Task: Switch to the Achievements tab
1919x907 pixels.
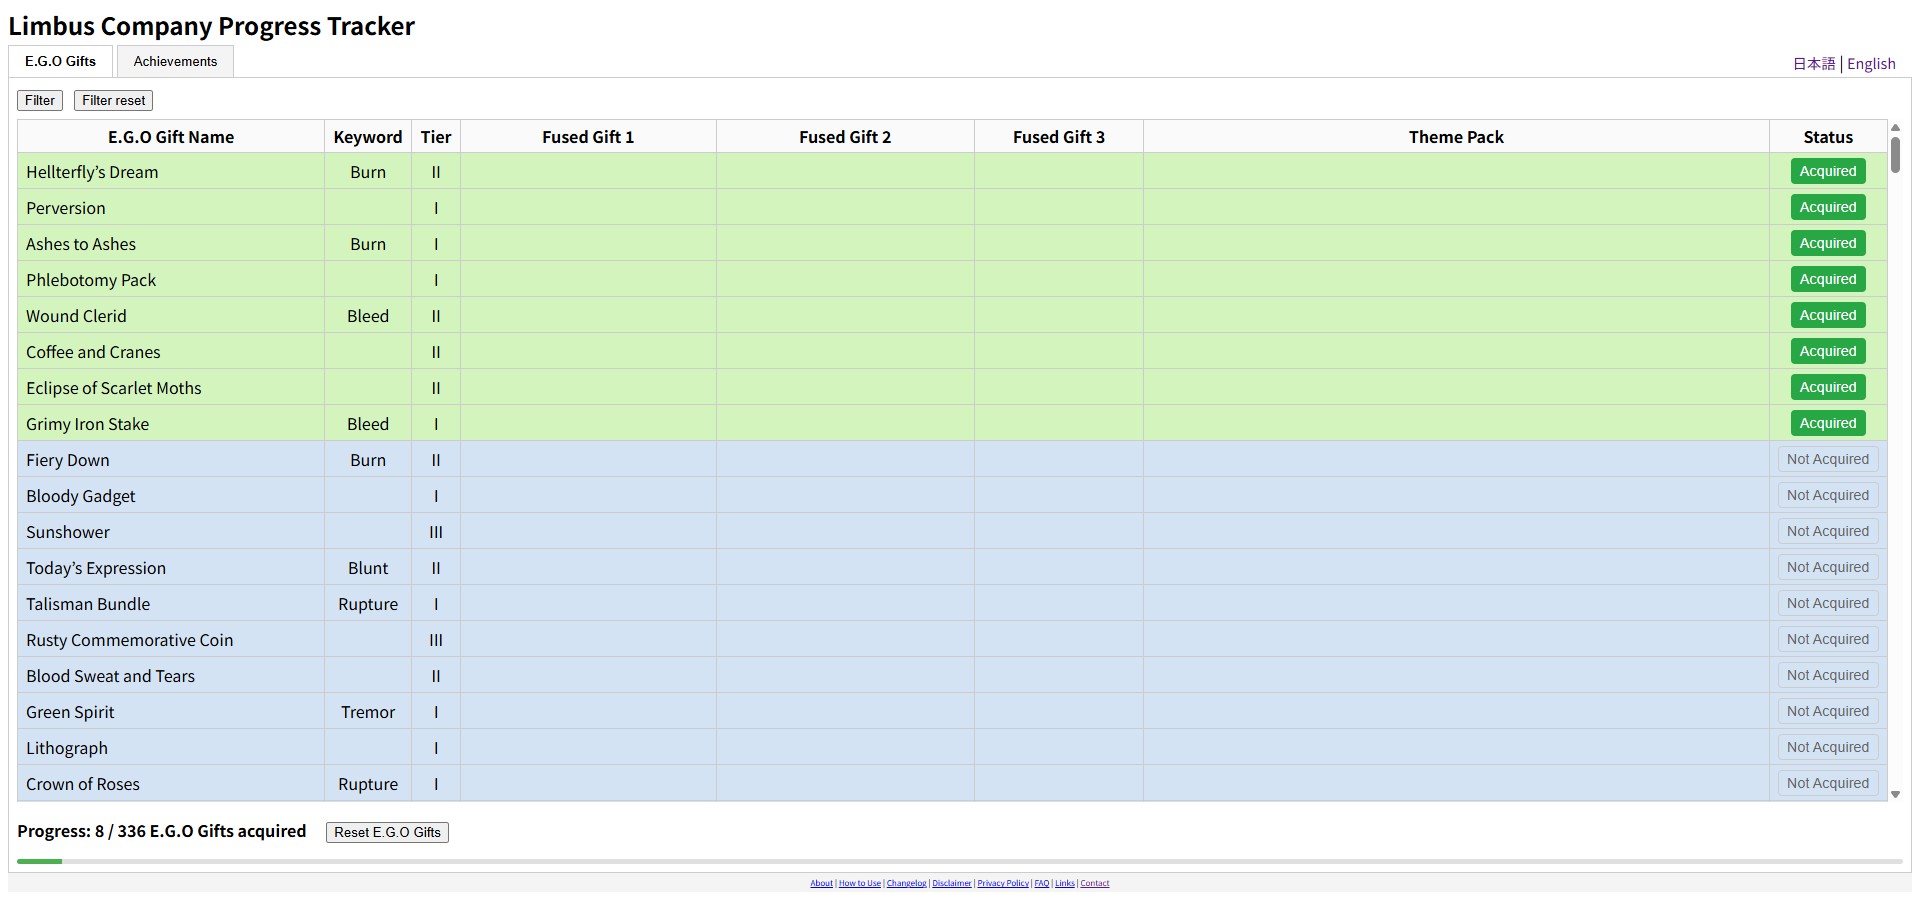Action: (x=175, y=61)
